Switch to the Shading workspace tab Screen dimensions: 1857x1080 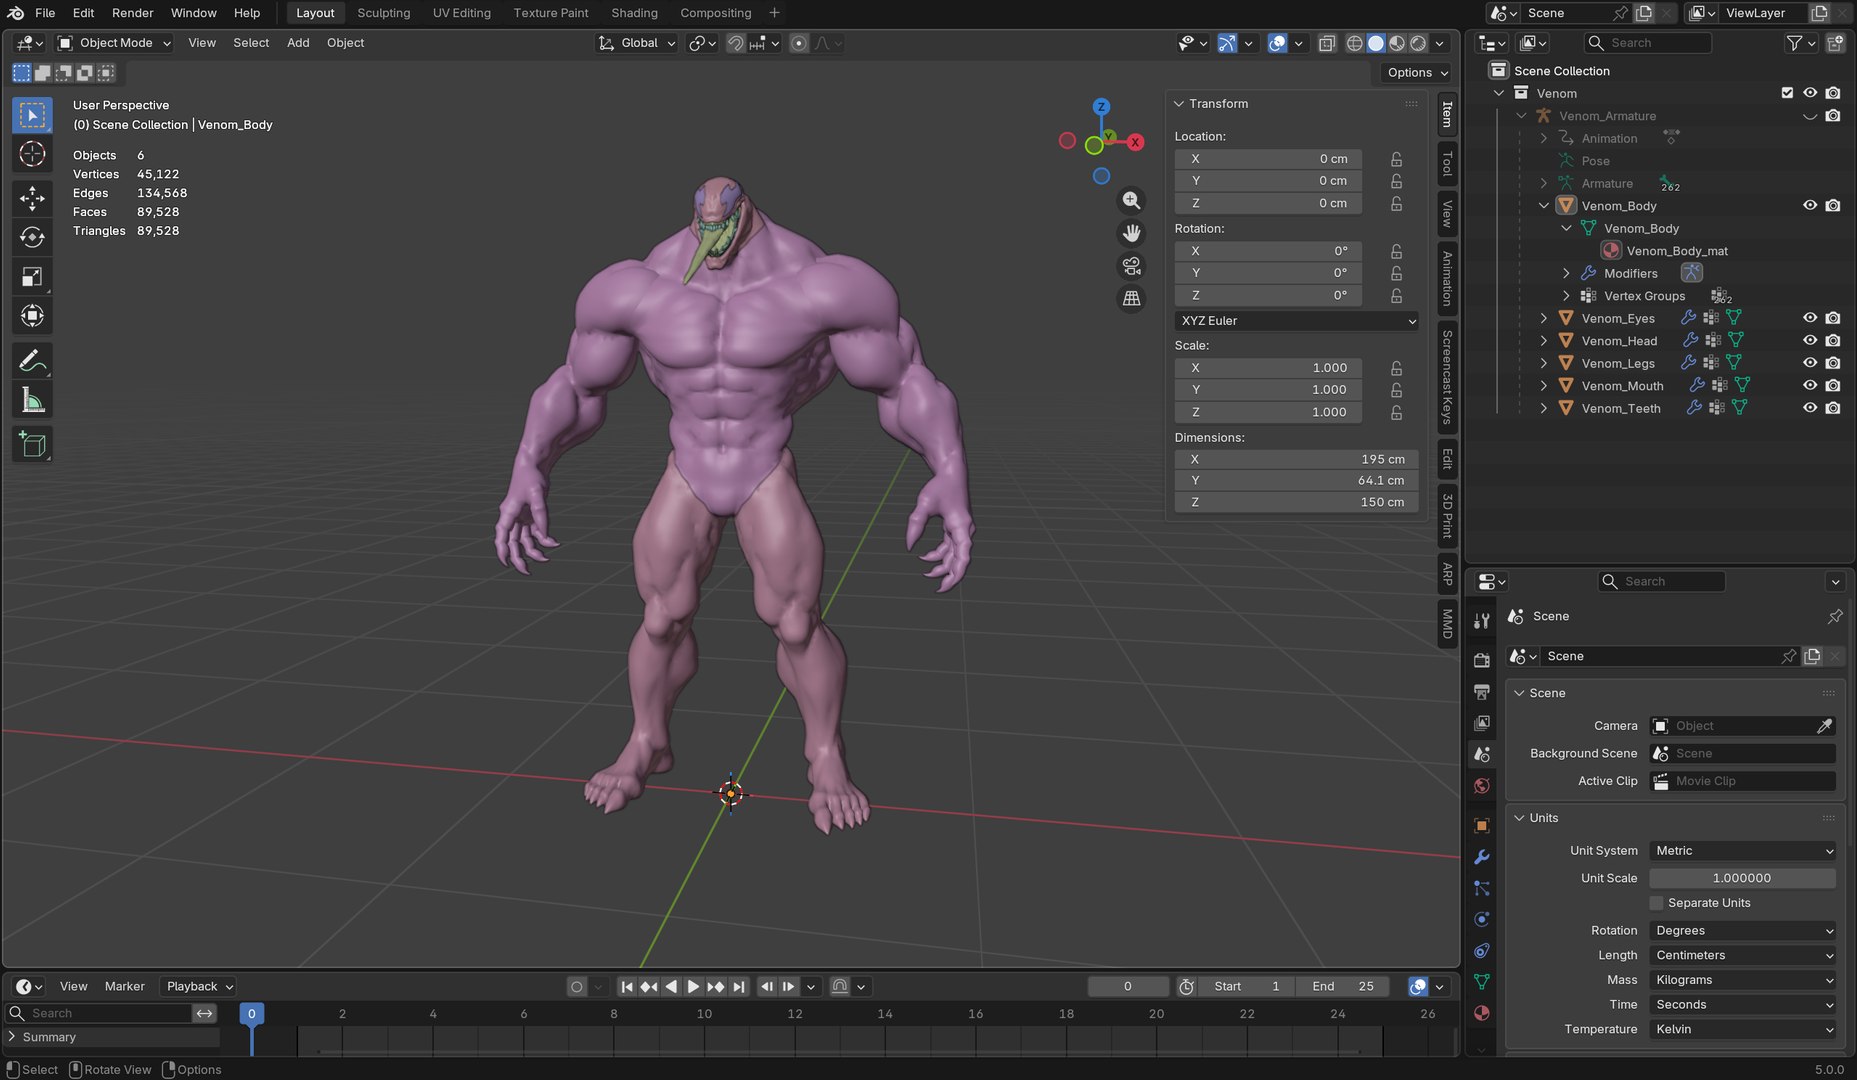click(635, 13)
